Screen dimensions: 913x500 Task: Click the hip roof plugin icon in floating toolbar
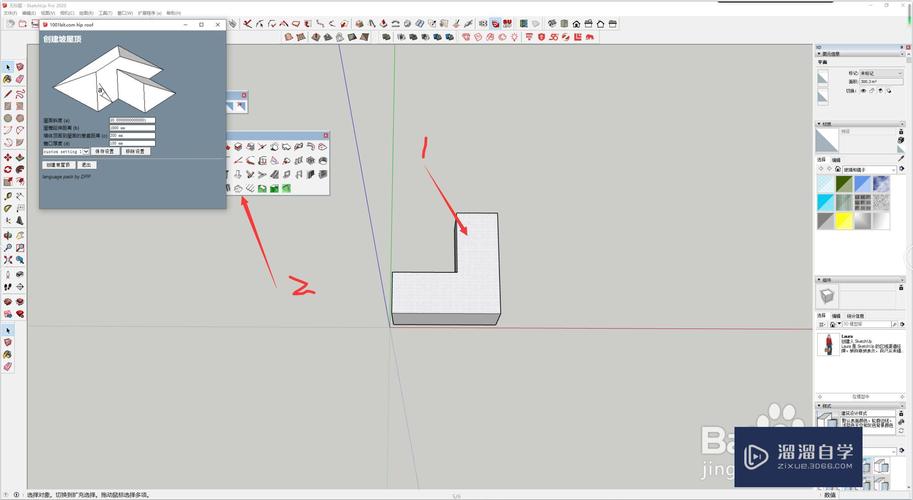(238, 188)
